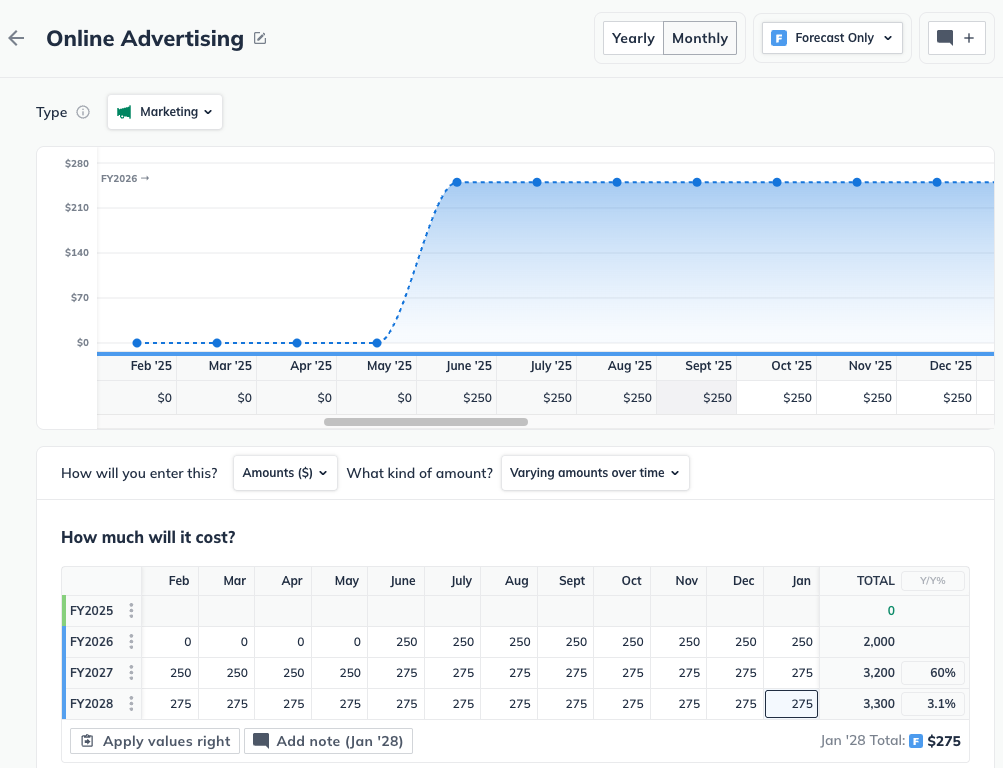Open FY2028 row three-dot menu

(x=131, y=703)
